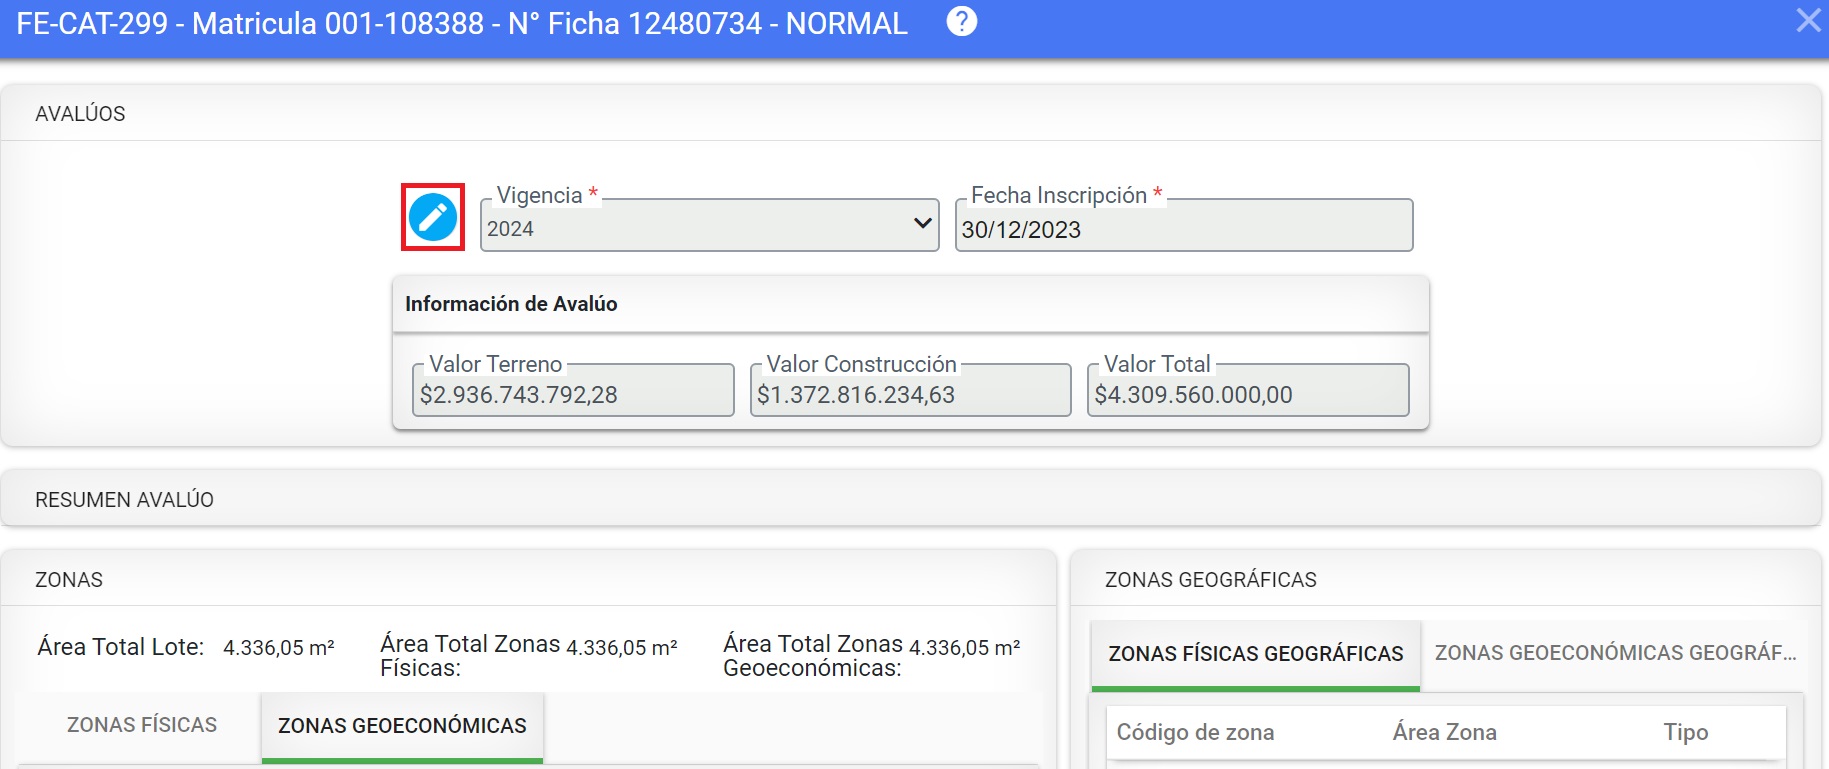Click the Área Zona column header
Image resolution: width=1829 pixels, height=769 pixels.
(1444, 732)
